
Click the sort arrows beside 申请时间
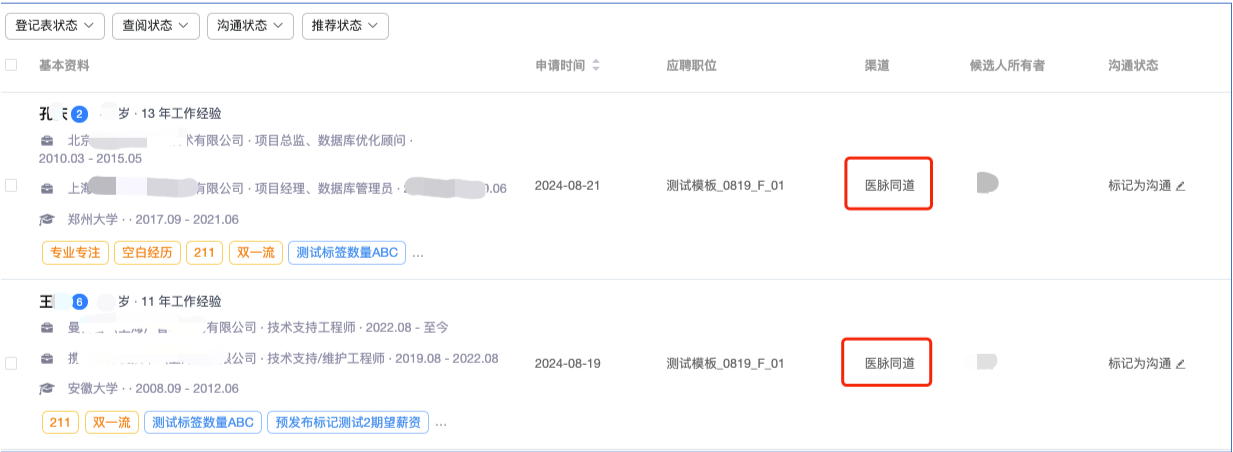tap(596, 66)
